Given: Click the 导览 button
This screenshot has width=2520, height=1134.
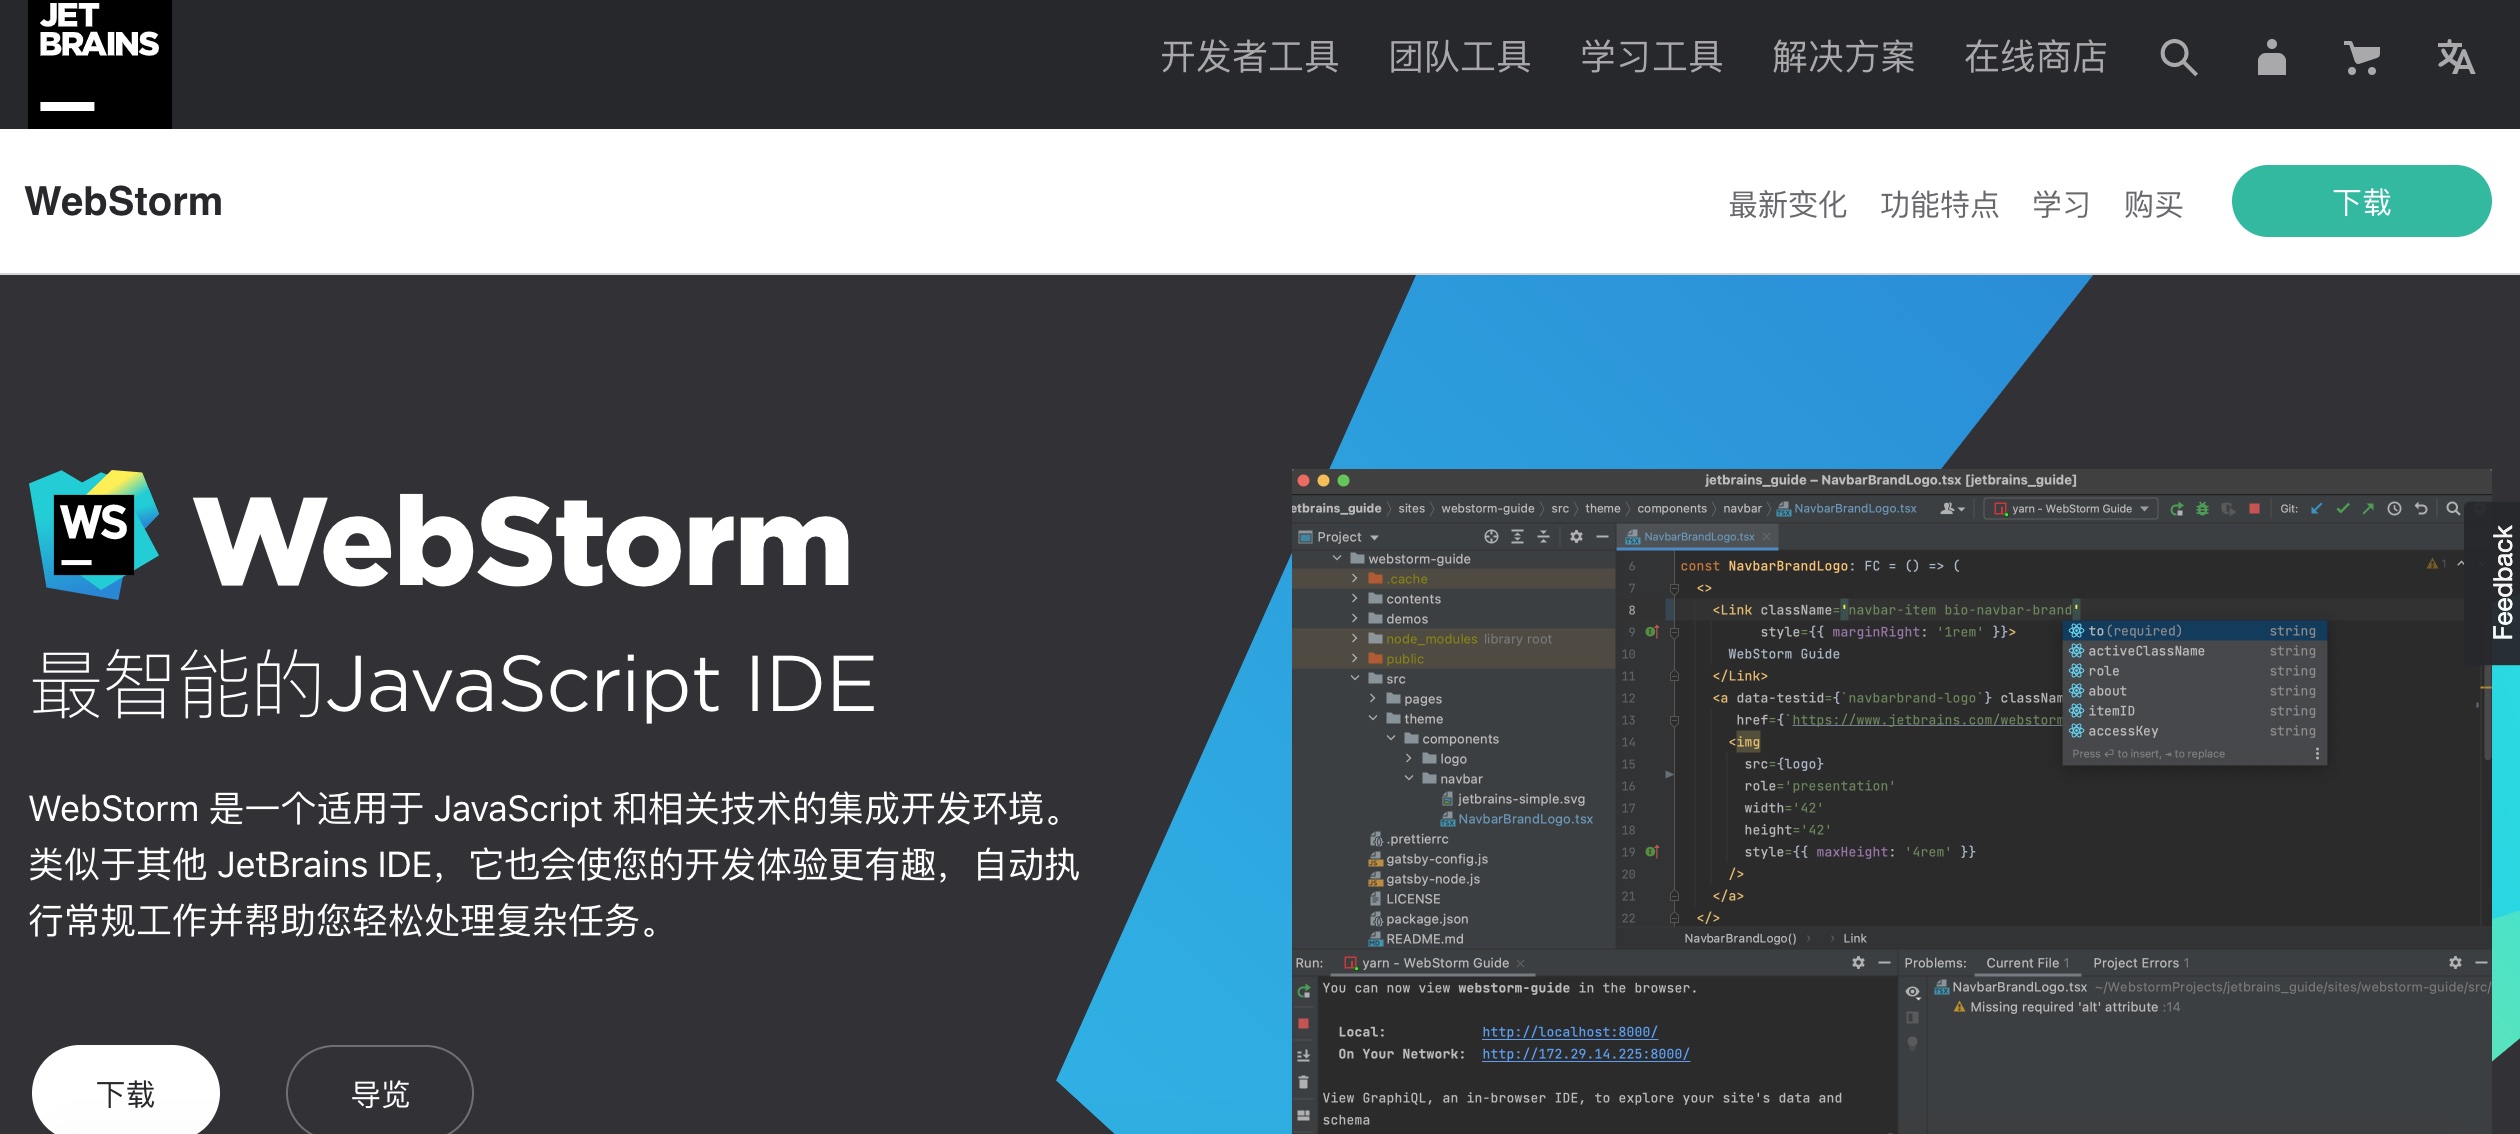Looking at the screenshot, I should pos(380,1092).
